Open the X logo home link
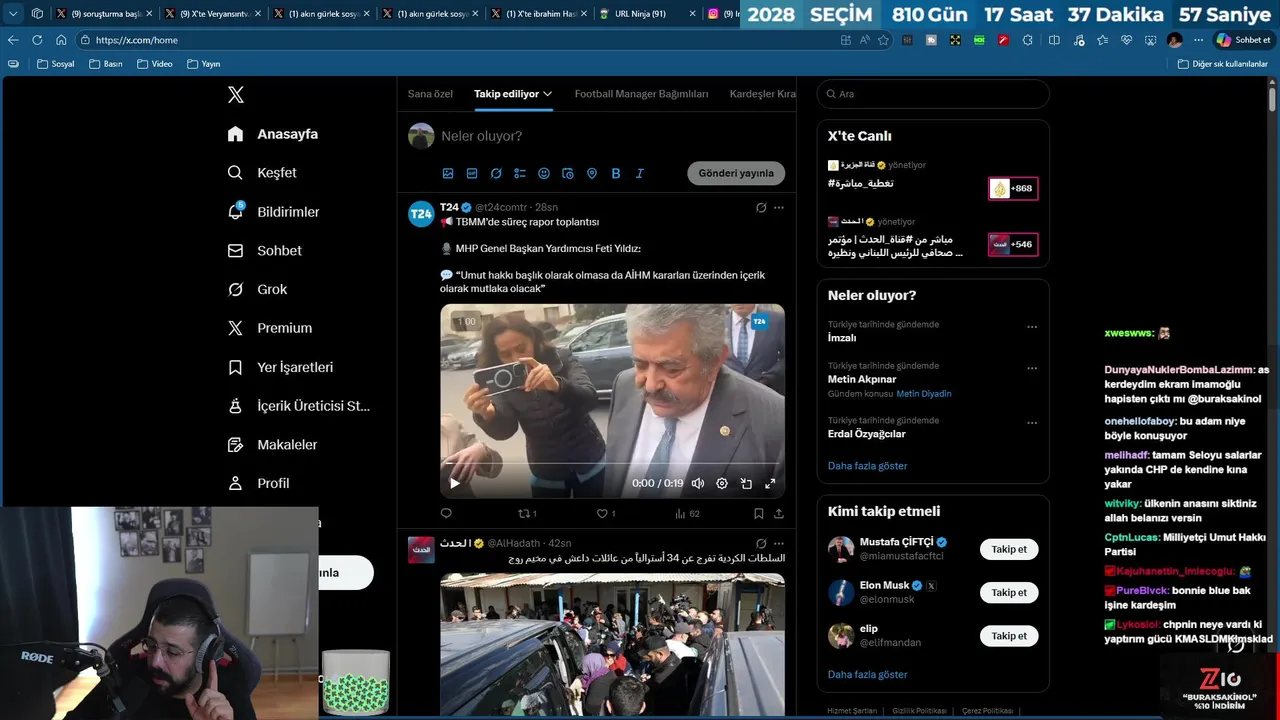Screen dimensions: 1280x720 (x=236, y=95)
